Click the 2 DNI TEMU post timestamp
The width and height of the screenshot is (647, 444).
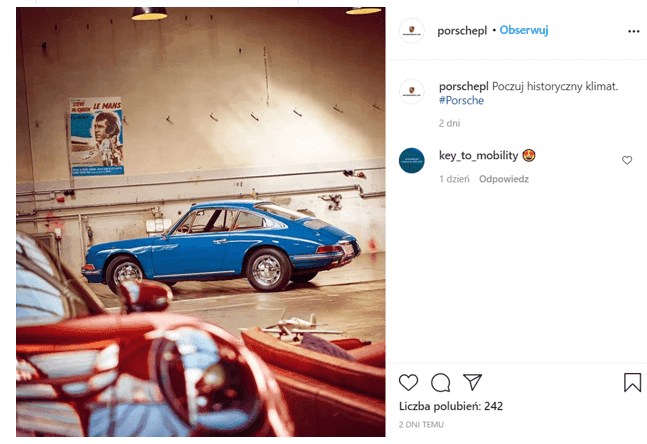(421, 425)
